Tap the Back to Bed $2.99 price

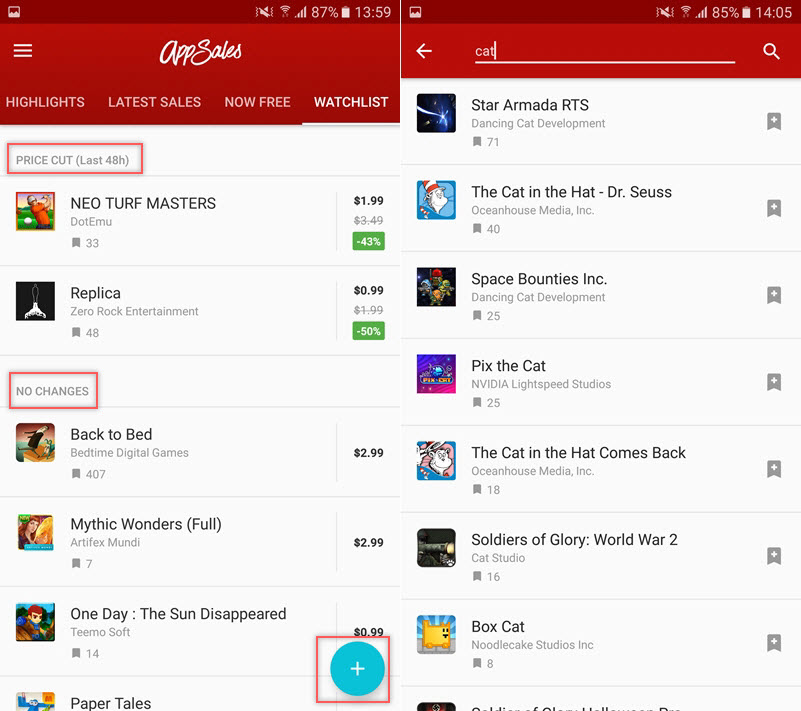tap(368, 453)
